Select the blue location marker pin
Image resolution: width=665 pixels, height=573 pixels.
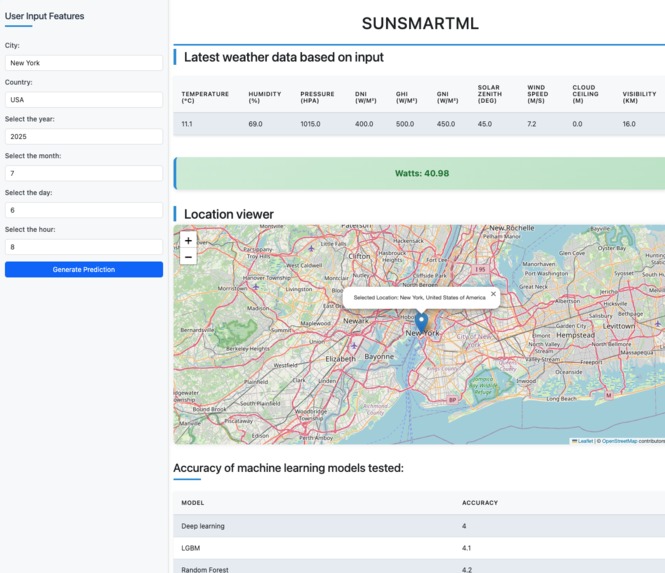coord(421,323)
